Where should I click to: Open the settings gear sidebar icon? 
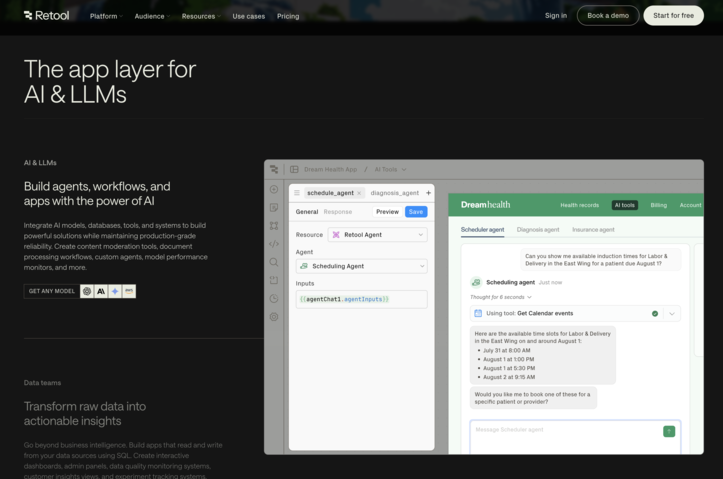274,317
